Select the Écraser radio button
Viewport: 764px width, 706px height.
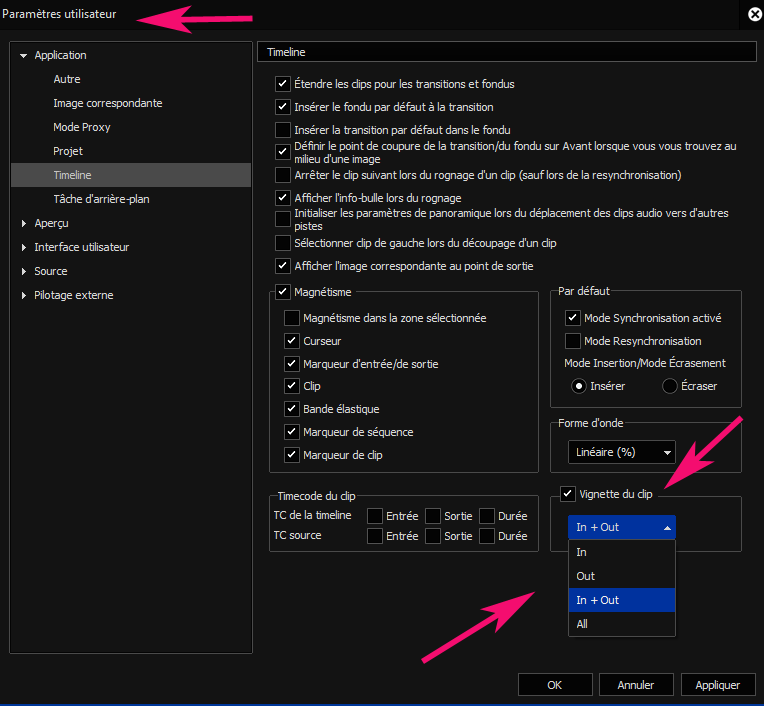point(669,386)
